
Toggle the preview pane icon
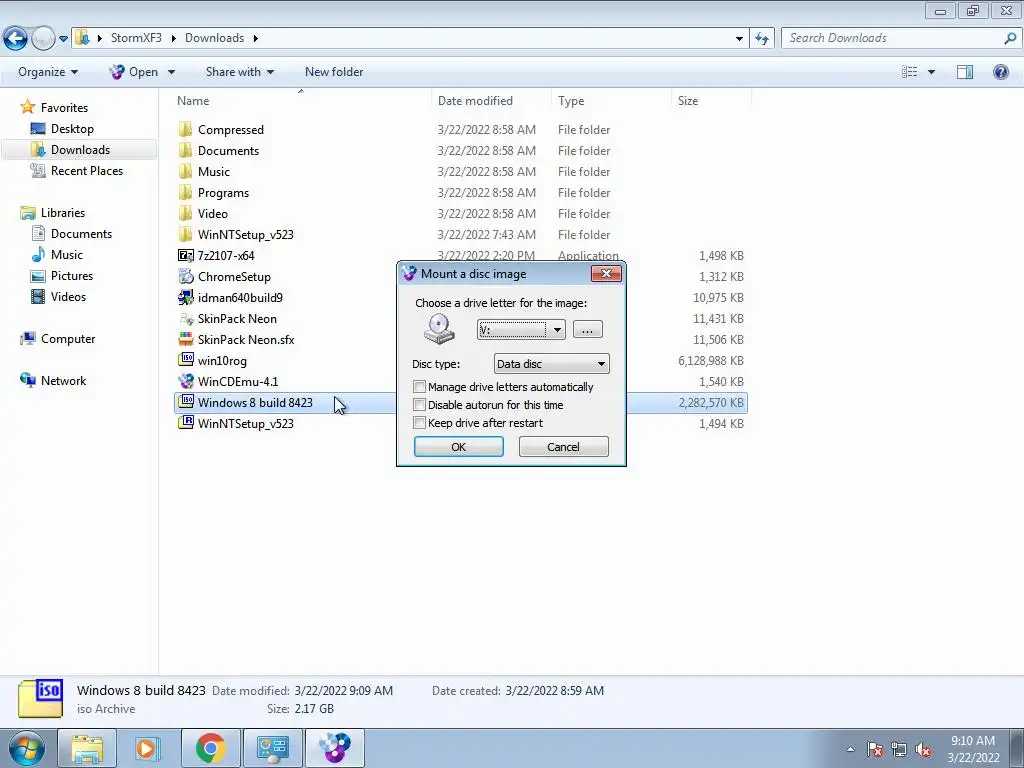pos(965,72)
